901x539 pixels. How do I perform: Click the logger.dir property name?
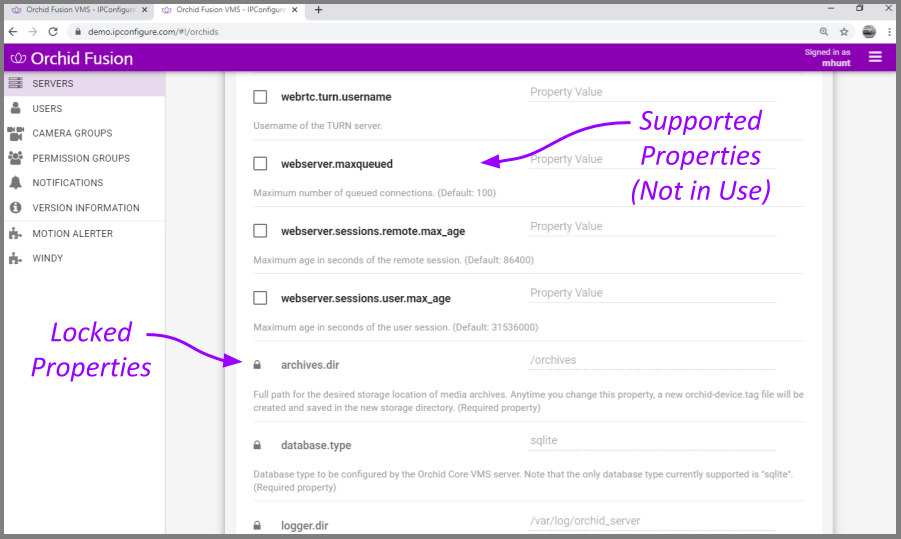click(305, 526)
